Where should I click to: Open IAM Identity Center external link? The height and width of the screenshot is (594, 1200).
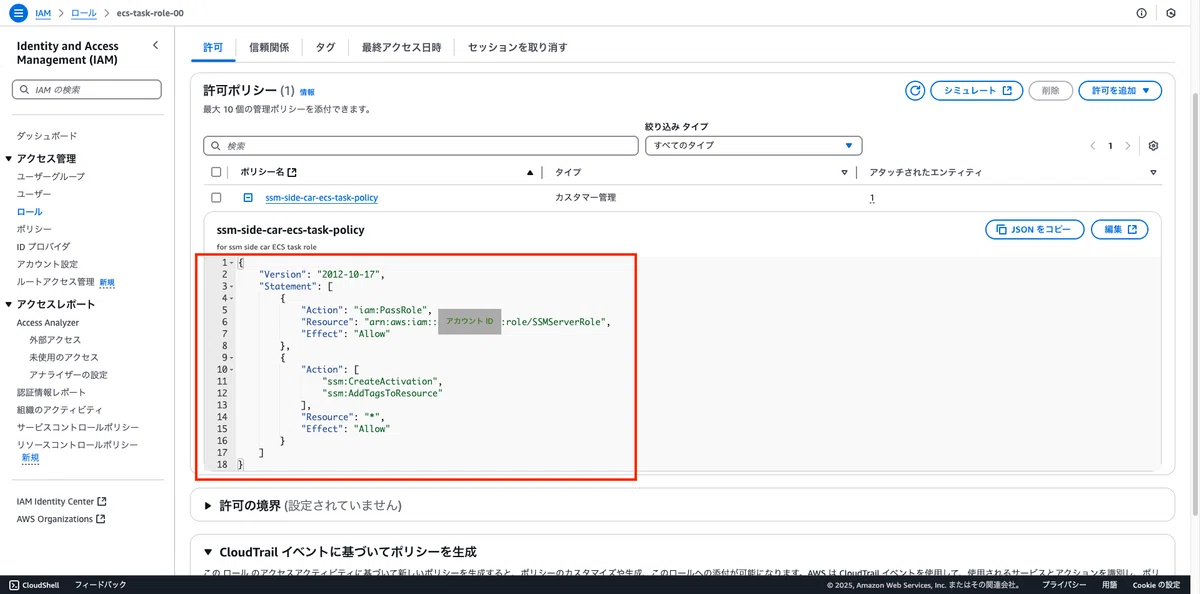click(62, 502)
